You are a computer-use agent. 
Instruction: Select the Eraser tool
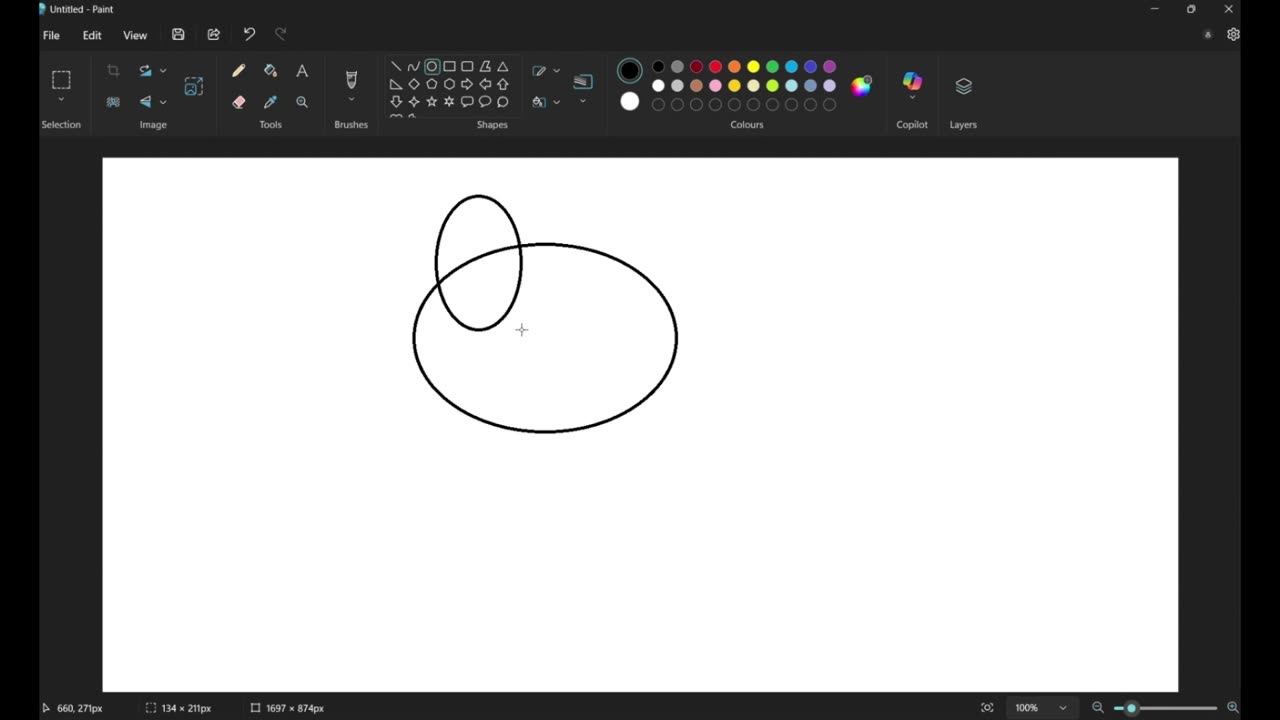click(x=238, y=102)
